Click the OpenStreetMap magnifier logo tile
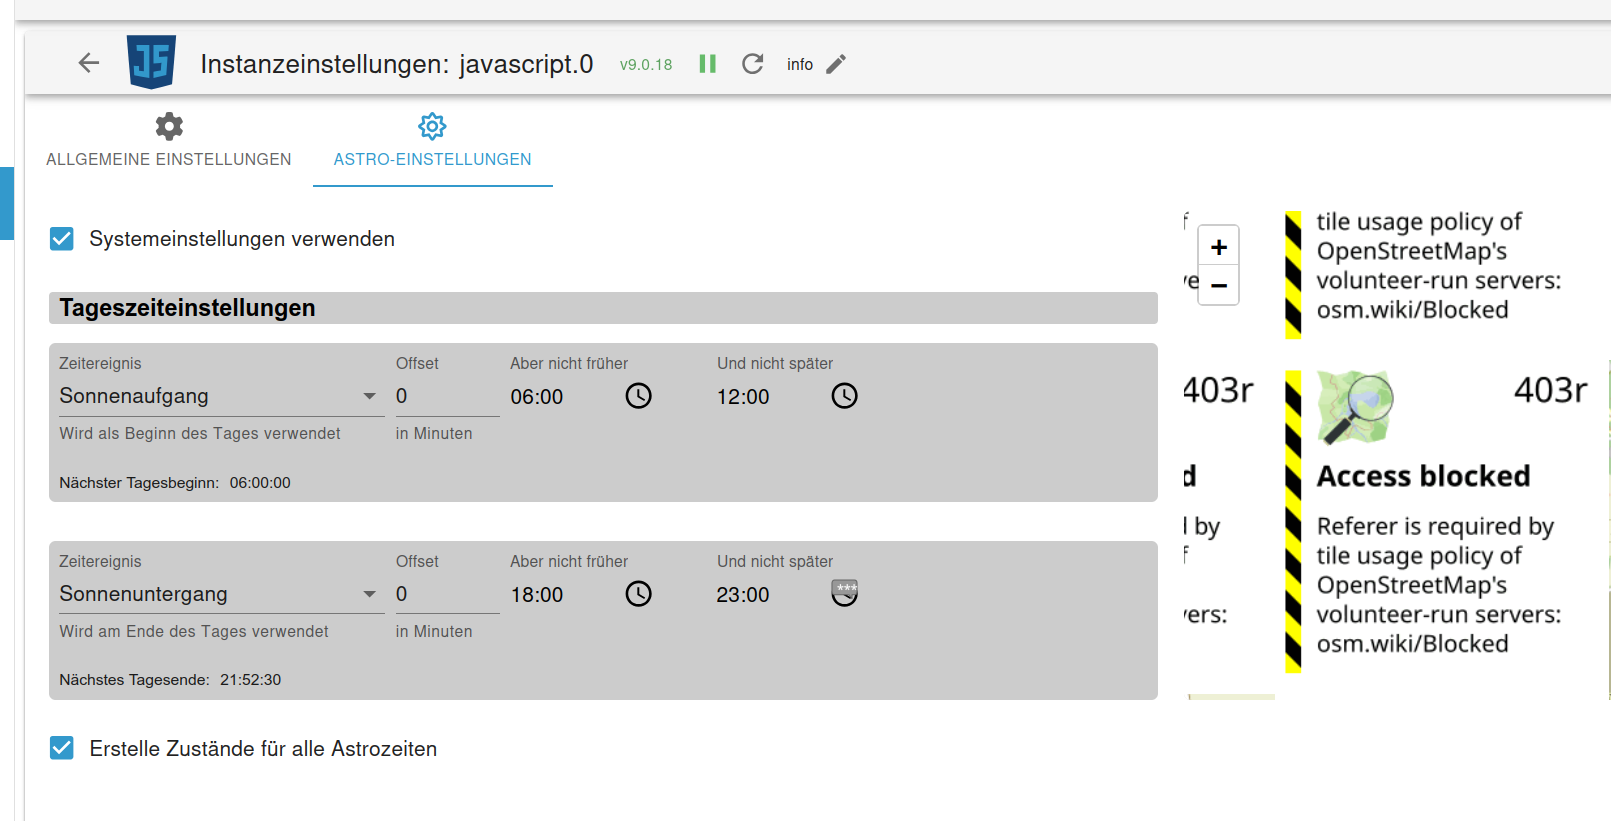This screenshot has height=821, width=1611. tap(1355, 408)
